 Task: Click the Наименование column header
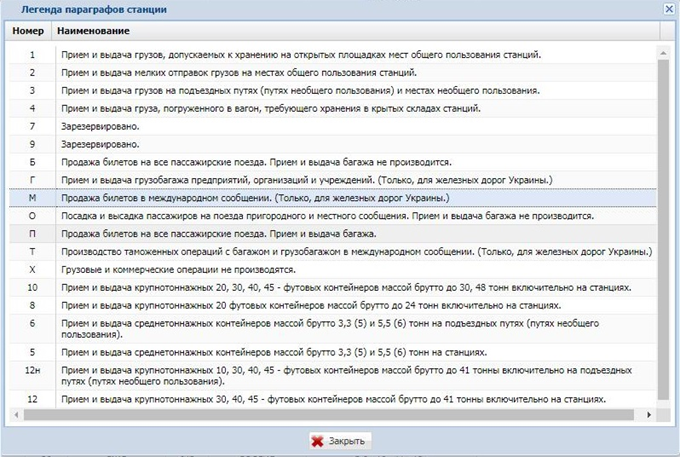point(356,31)
